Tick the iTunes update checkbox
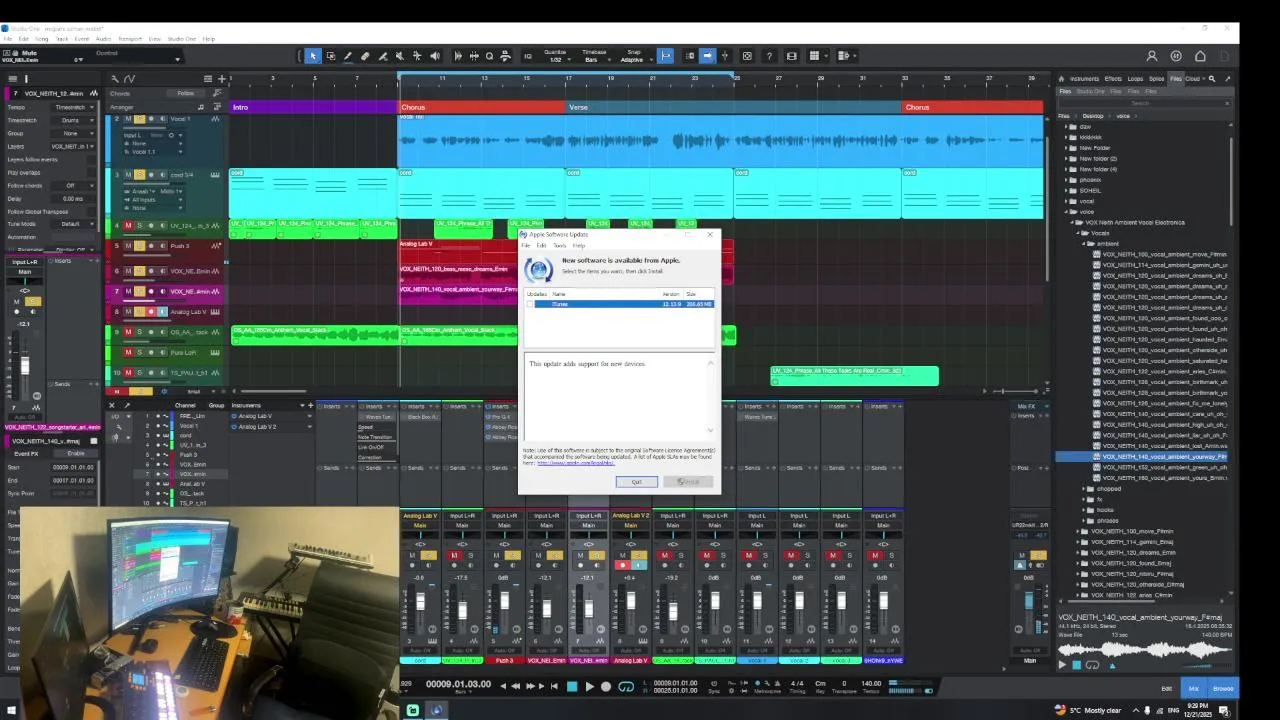This screenshot has width=1280, height=720. 530,304
